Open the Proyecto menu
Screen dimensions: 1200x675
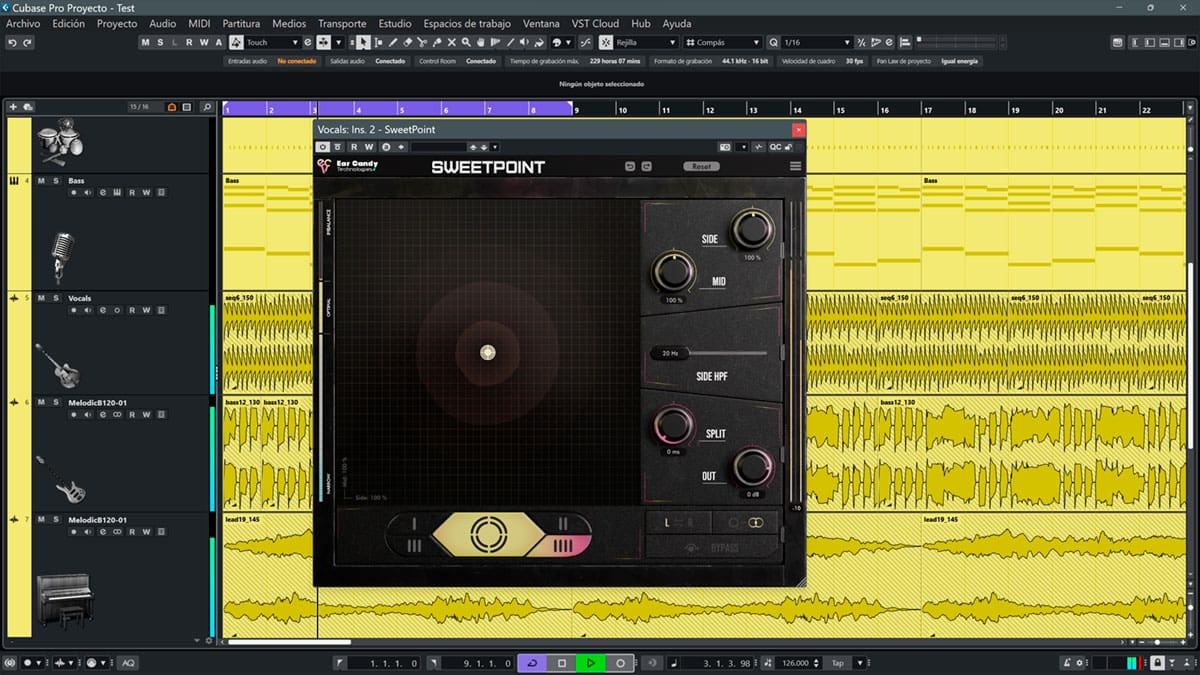[117, 23]
